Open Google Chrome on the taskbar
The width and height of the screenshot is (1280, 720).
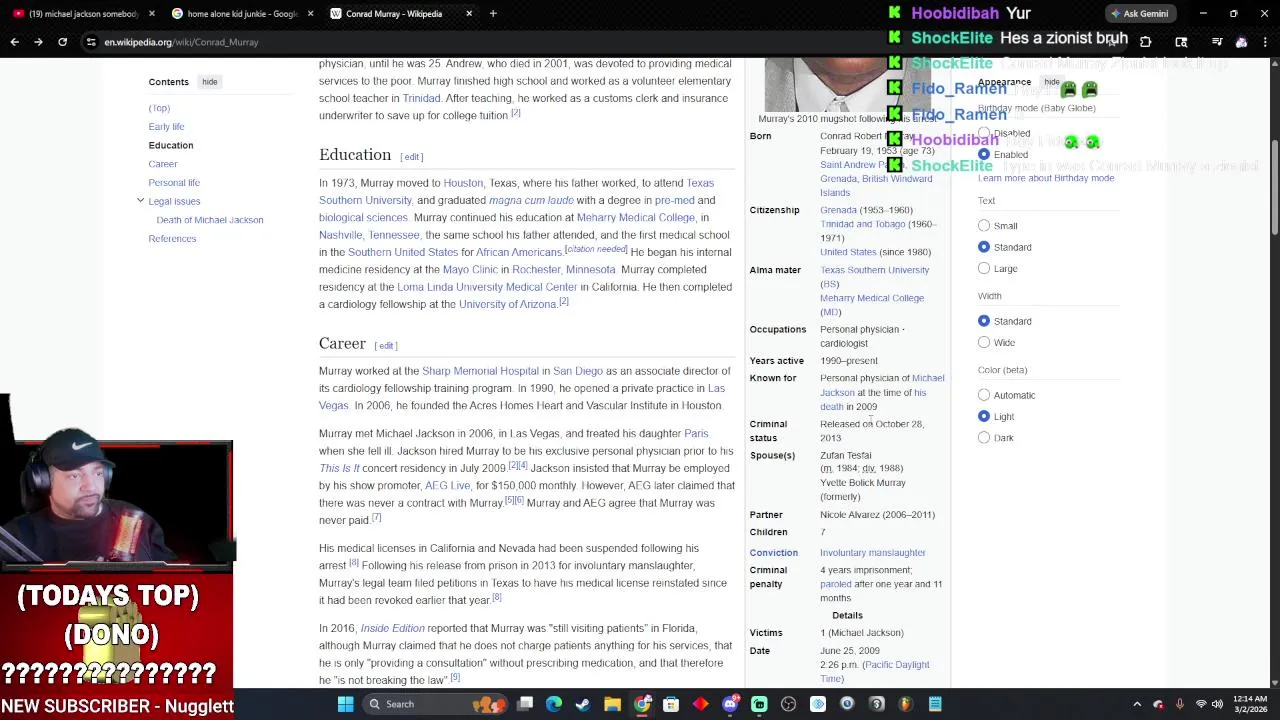tap(642, 704)
